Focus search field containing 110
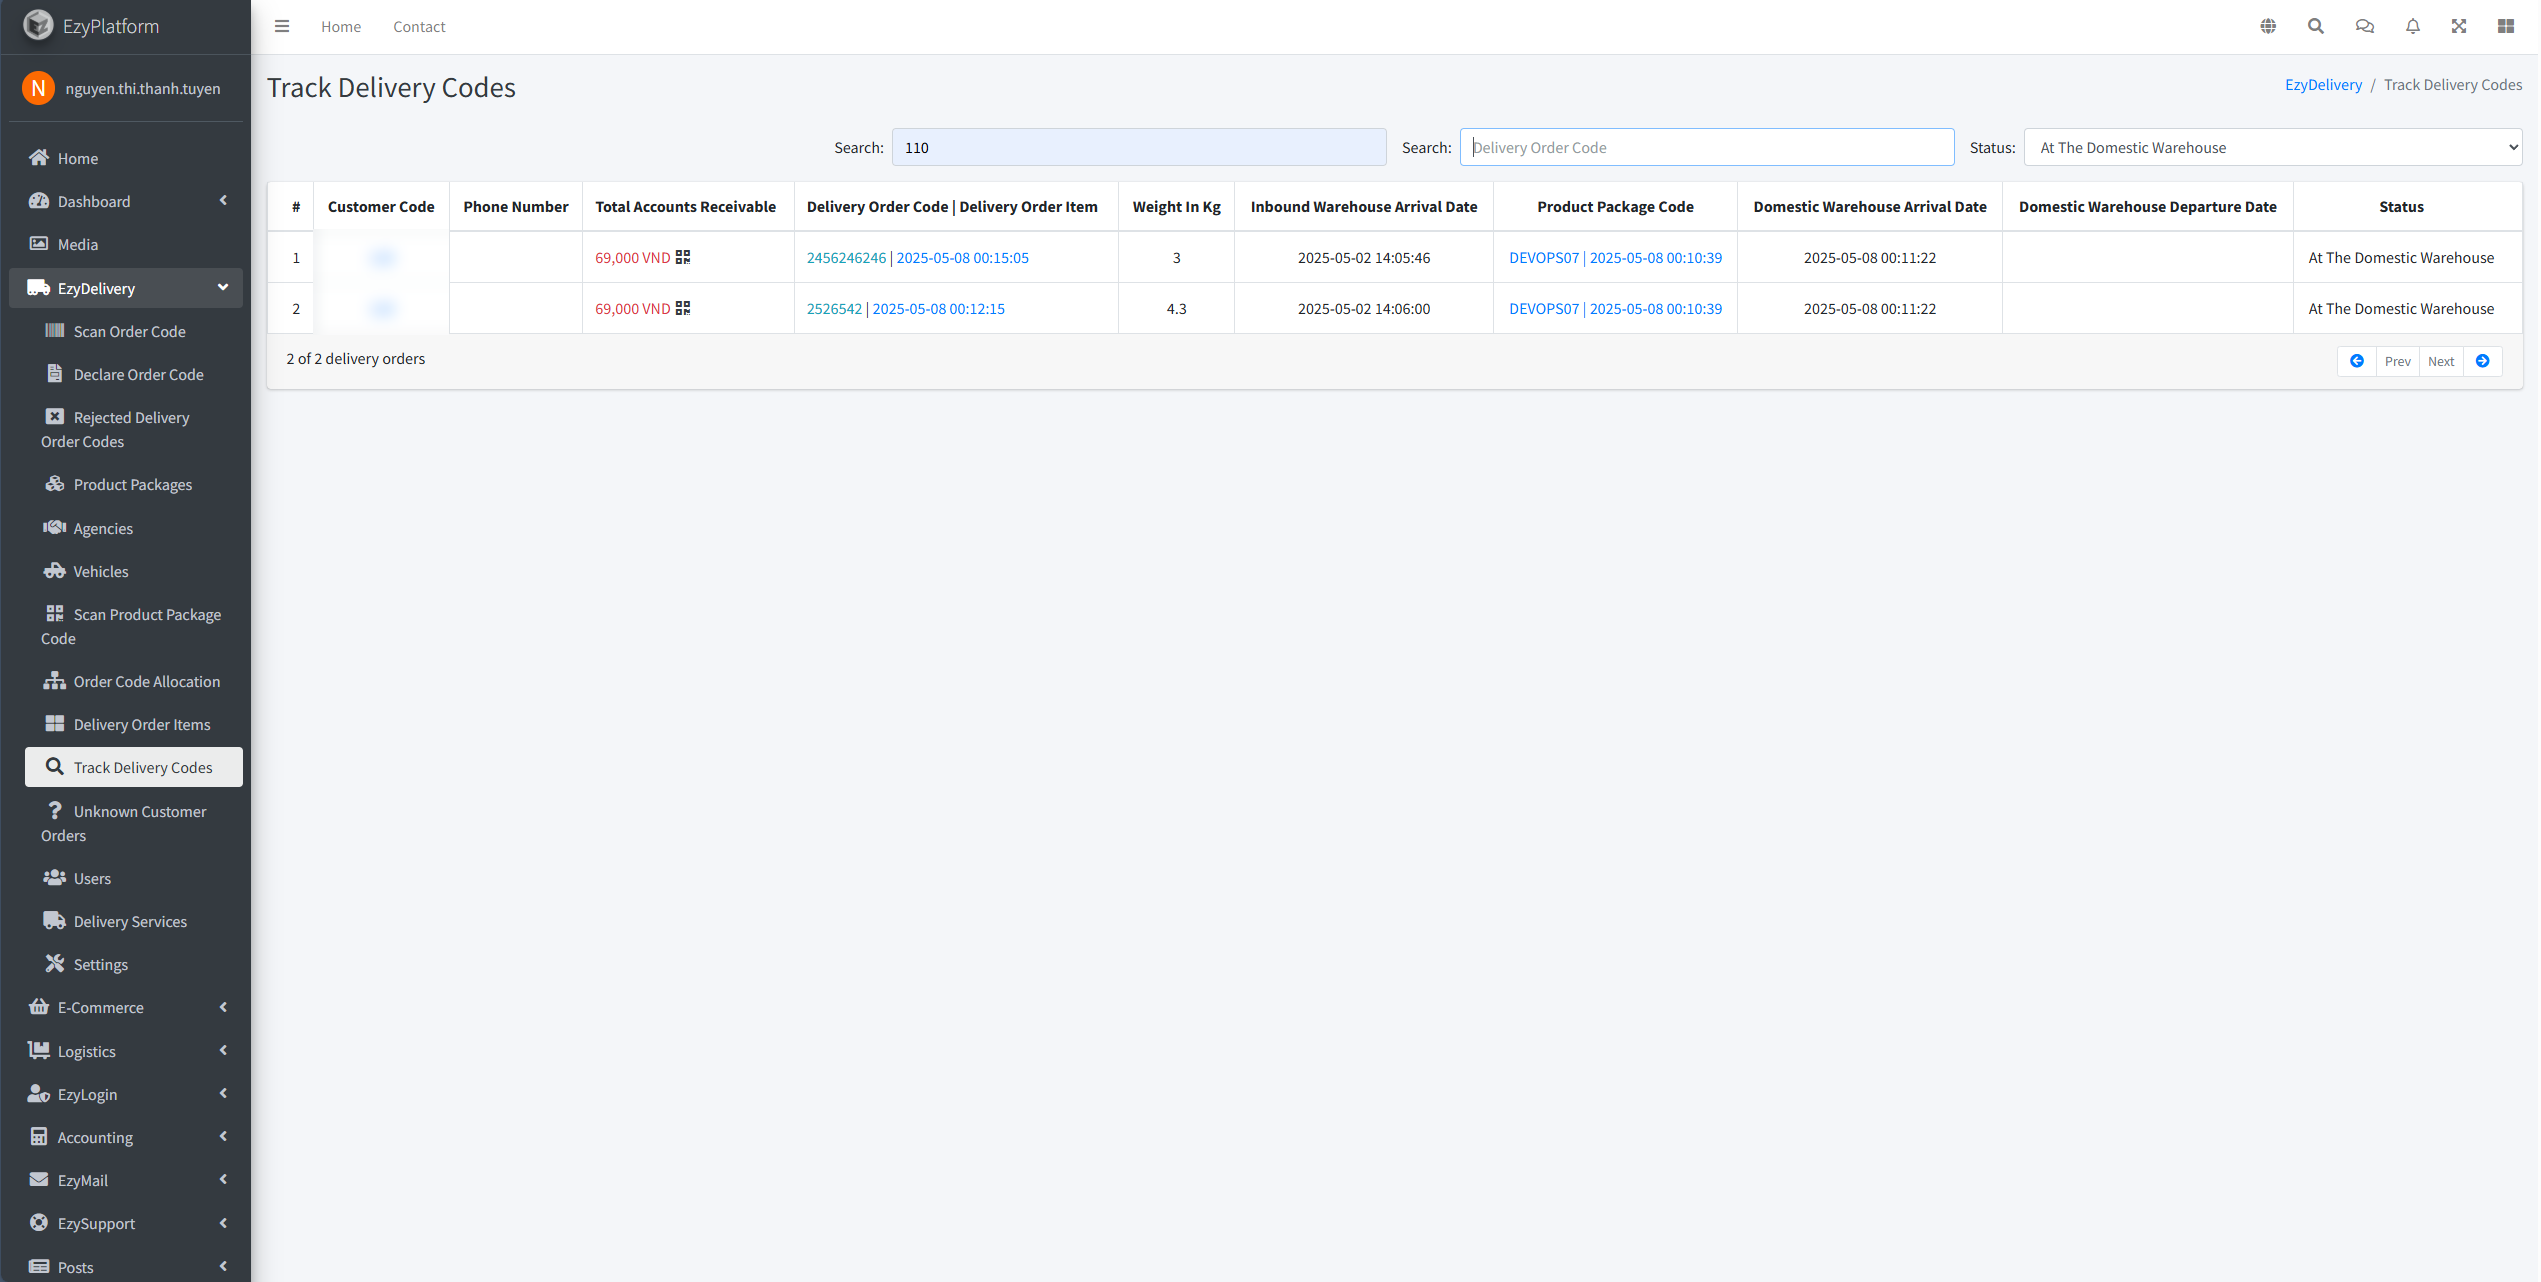The width and height of the screenshot is (2541, 1282). point(1139,147)
